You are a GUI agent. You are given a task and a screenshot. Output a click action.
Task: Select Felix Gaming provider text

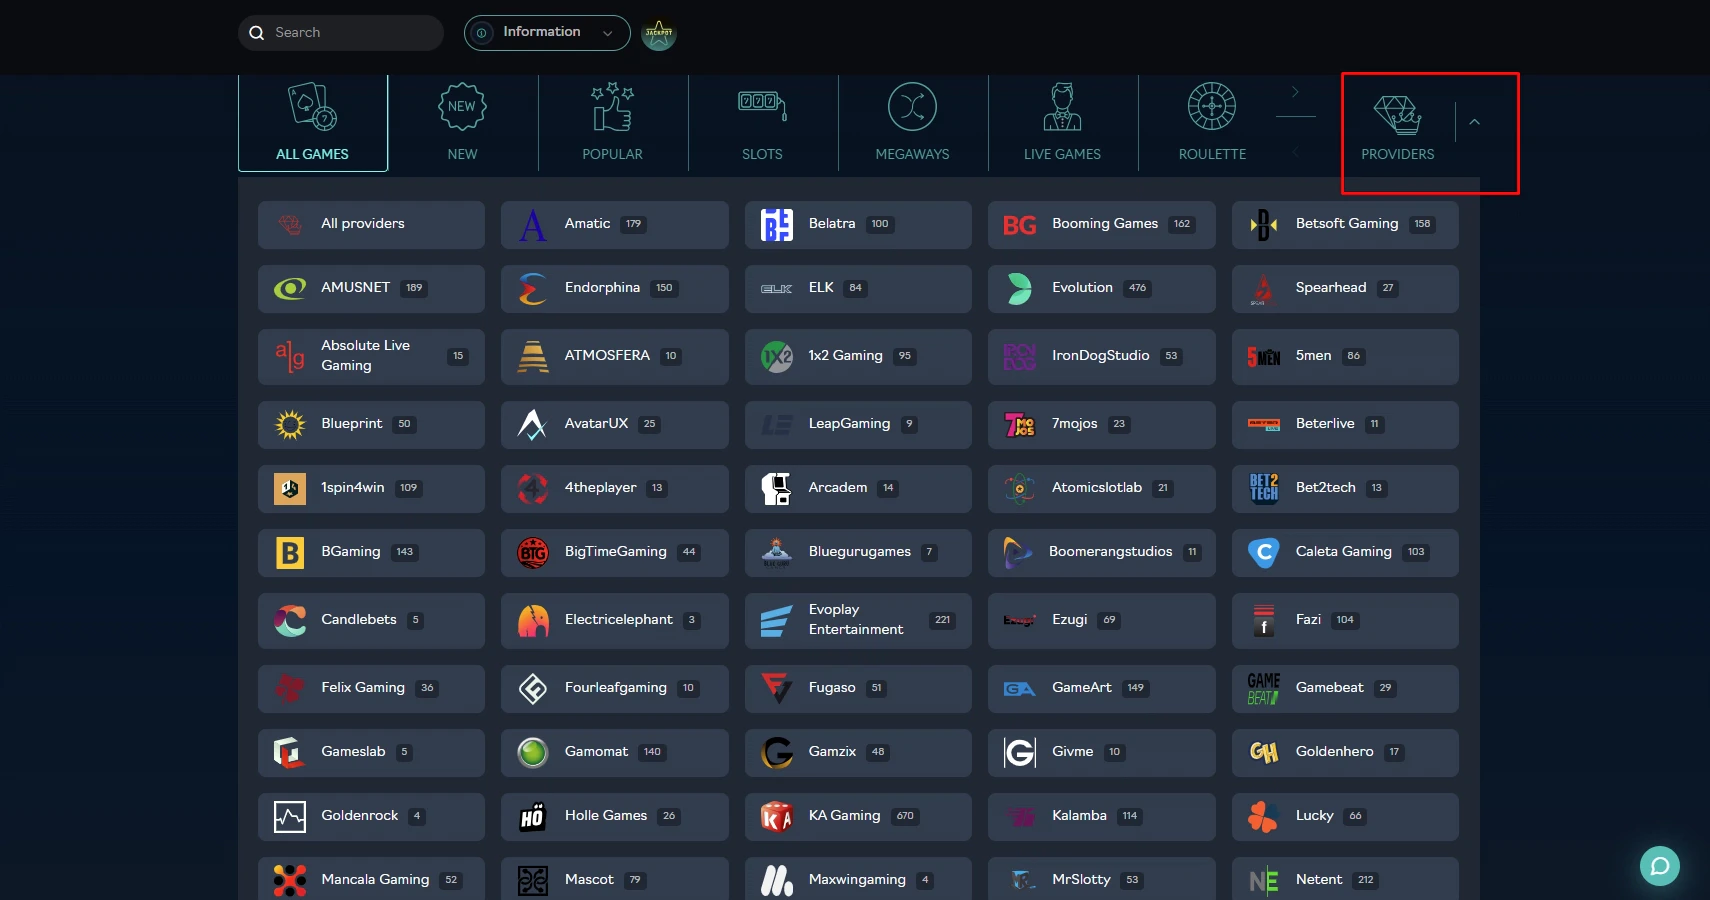363,687
